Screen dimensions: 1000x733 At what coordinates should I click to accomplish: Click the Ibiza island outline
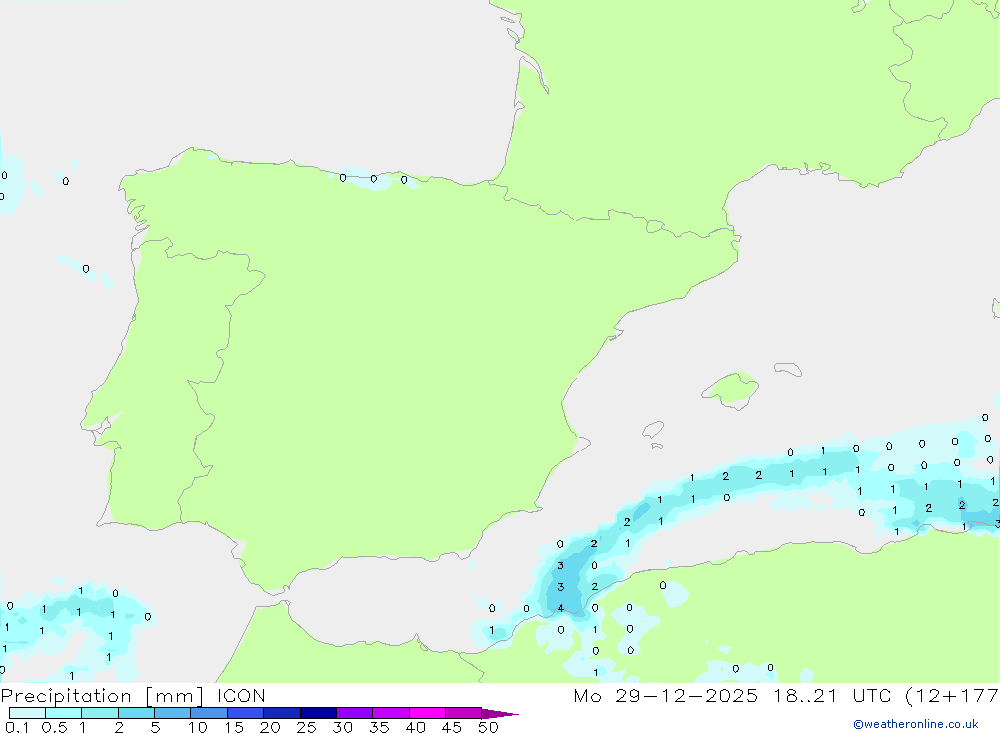(x=653, y=429)
